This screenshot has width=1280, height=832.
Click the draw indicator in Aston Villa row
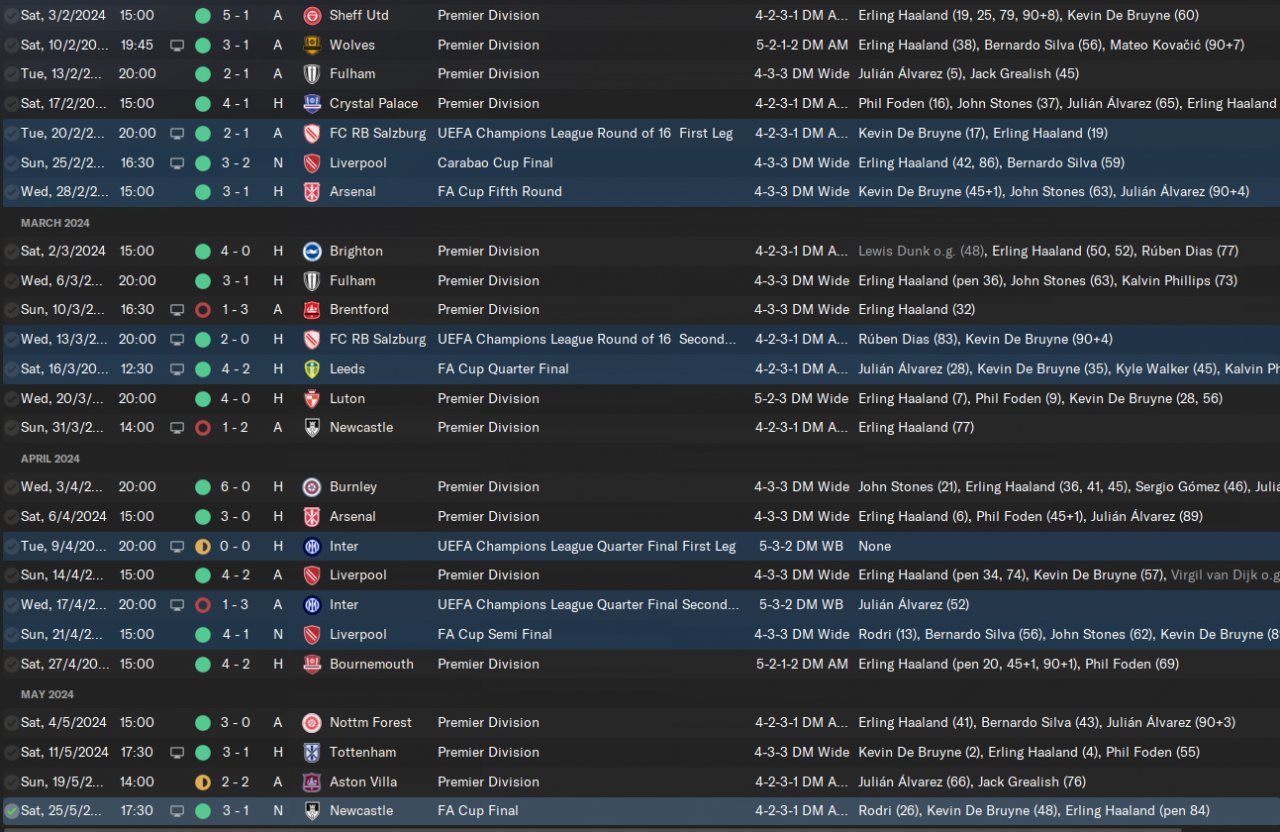[203, 782]
